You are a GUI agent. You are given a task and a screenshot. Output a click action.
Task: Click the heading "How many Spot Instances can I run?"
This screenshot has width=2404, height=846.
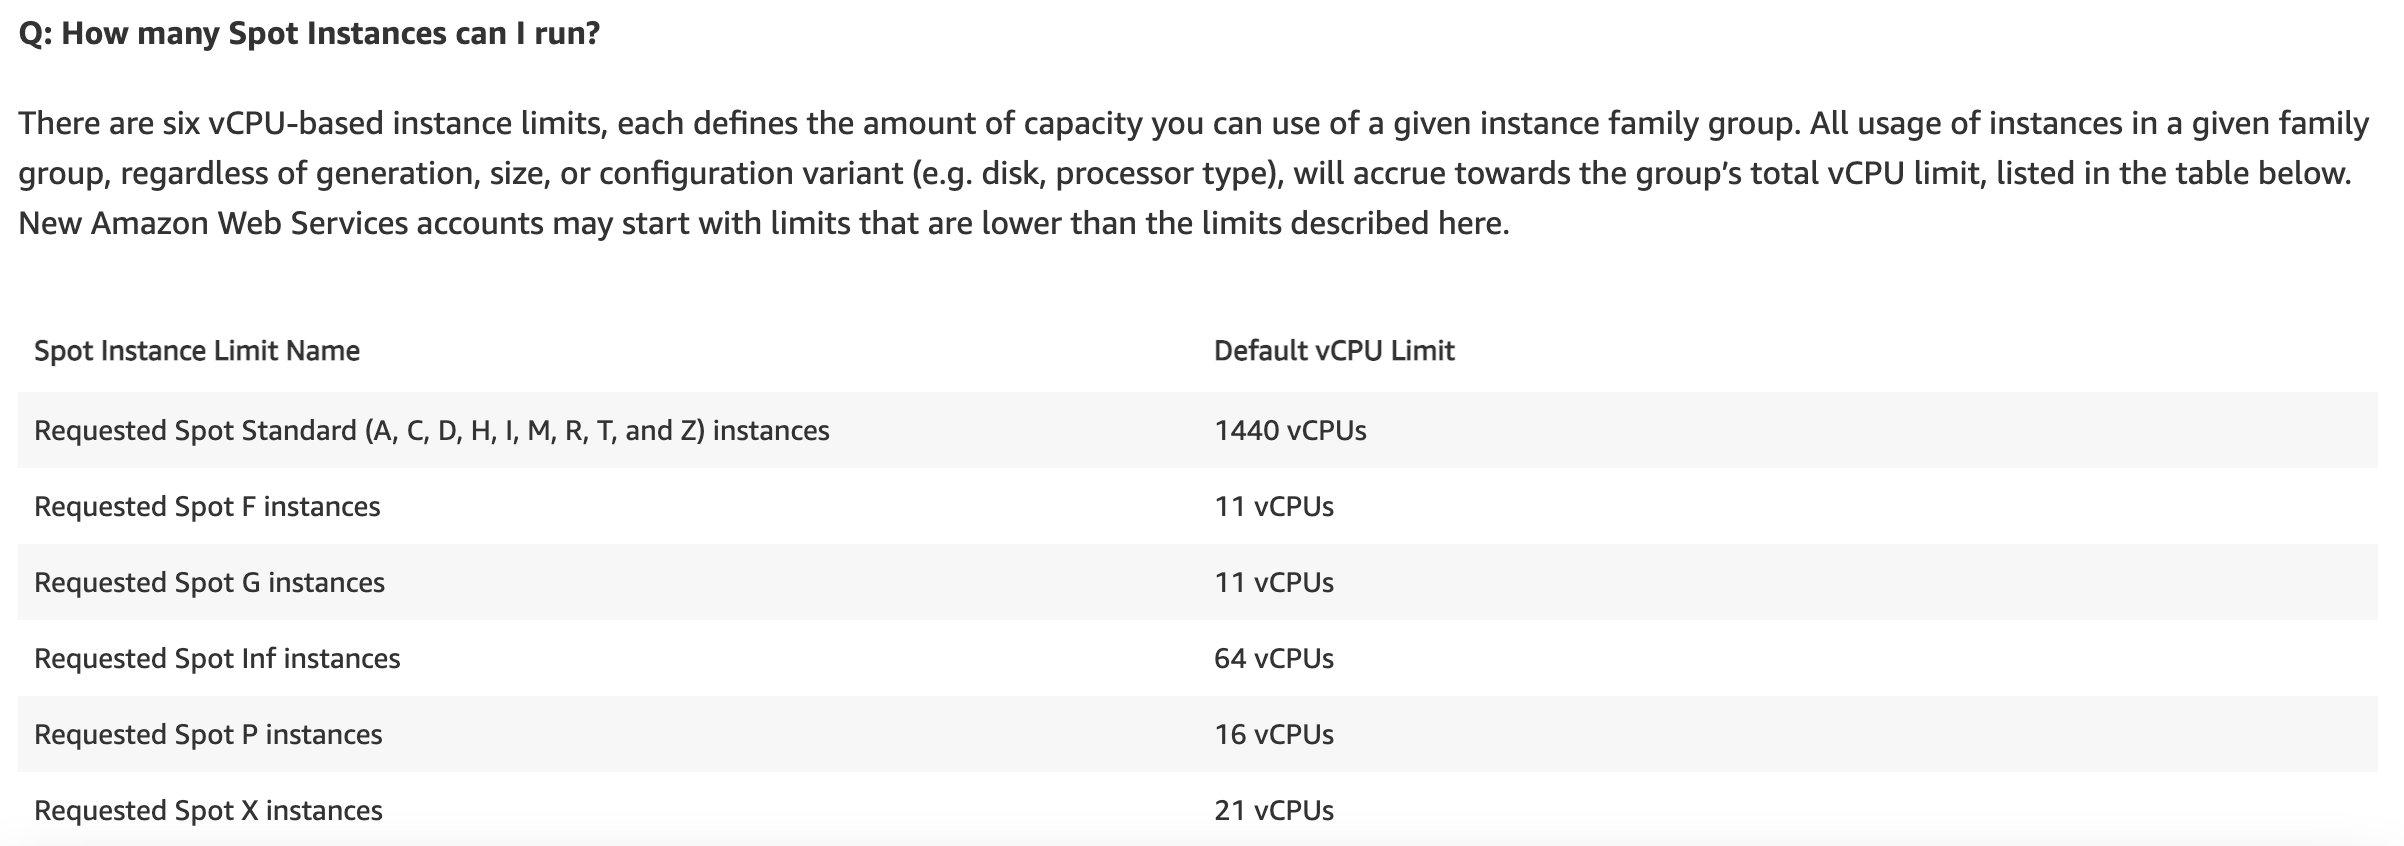point(309,34)
